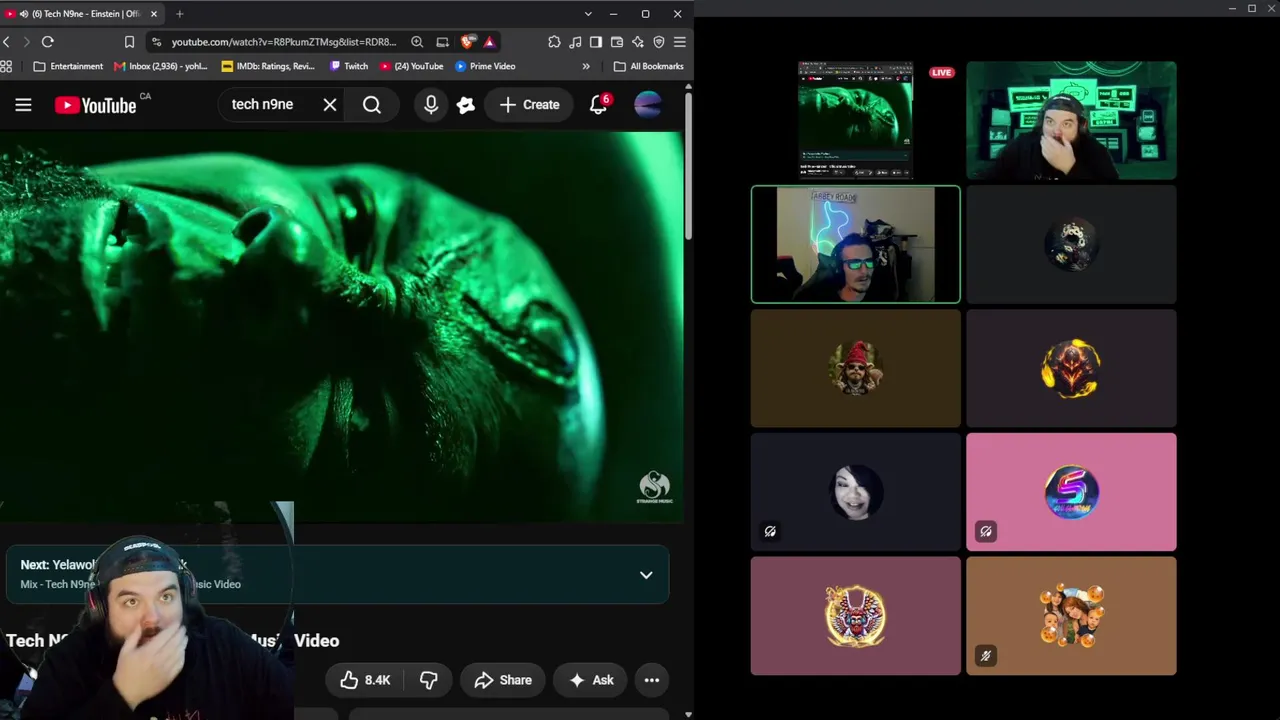
Task: Open the browser extensions puzzle icon
Action: [x=554, y=42]
